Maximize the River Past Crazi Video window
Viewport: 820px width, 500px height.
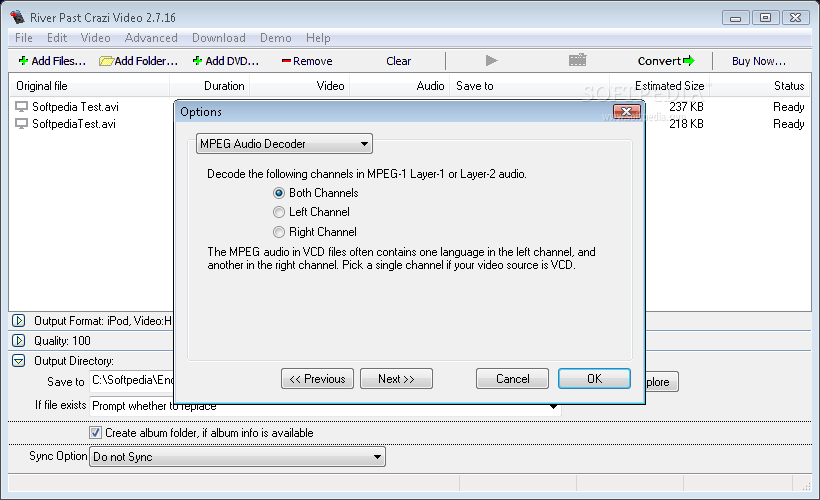(x=765, y=18)
